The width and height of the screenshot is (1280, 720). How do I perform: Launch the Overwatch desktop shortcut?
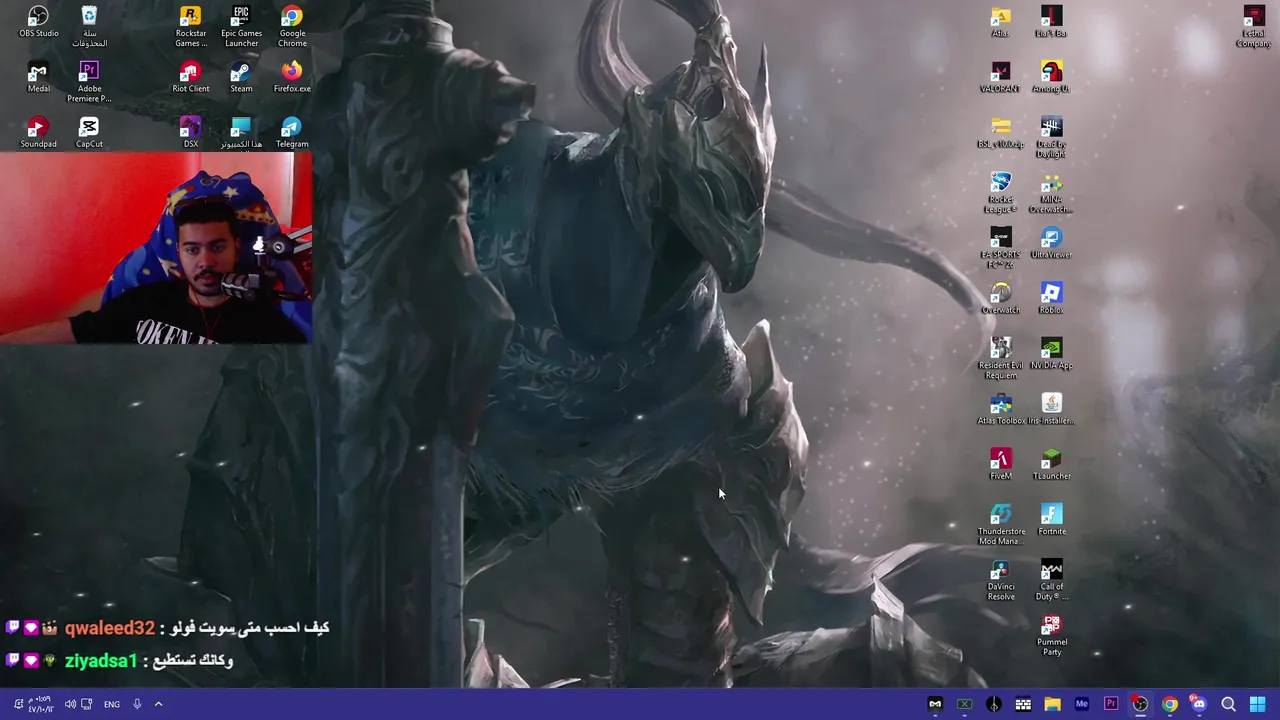1000,298
